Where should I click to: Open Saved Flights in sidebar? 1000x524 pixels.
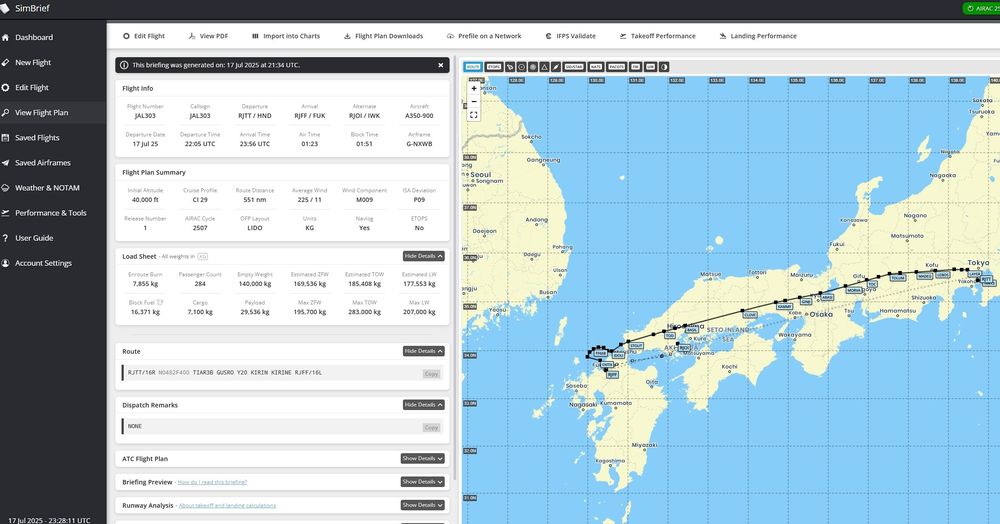click(x=37, y=138)
